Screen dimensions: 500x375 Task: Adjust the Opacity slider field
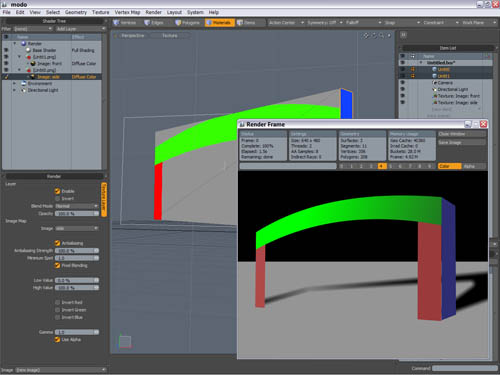coord(77,214)
